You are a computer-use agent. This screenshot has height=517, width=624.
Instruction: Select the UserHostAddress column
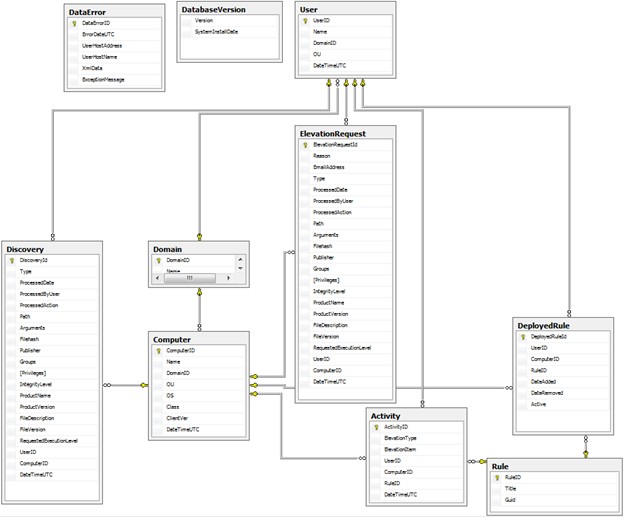coord(115,46)
